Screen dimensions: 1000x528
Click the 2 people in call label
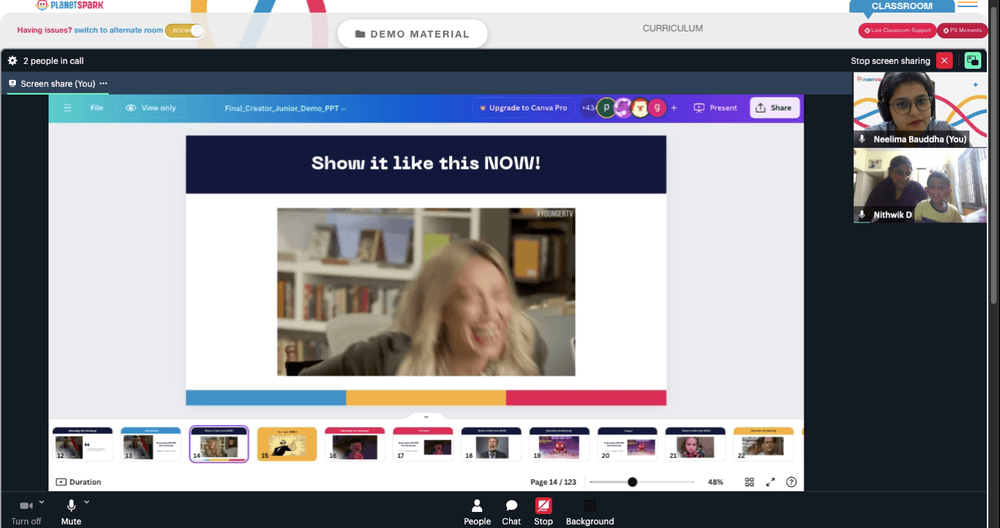(54, 61)
